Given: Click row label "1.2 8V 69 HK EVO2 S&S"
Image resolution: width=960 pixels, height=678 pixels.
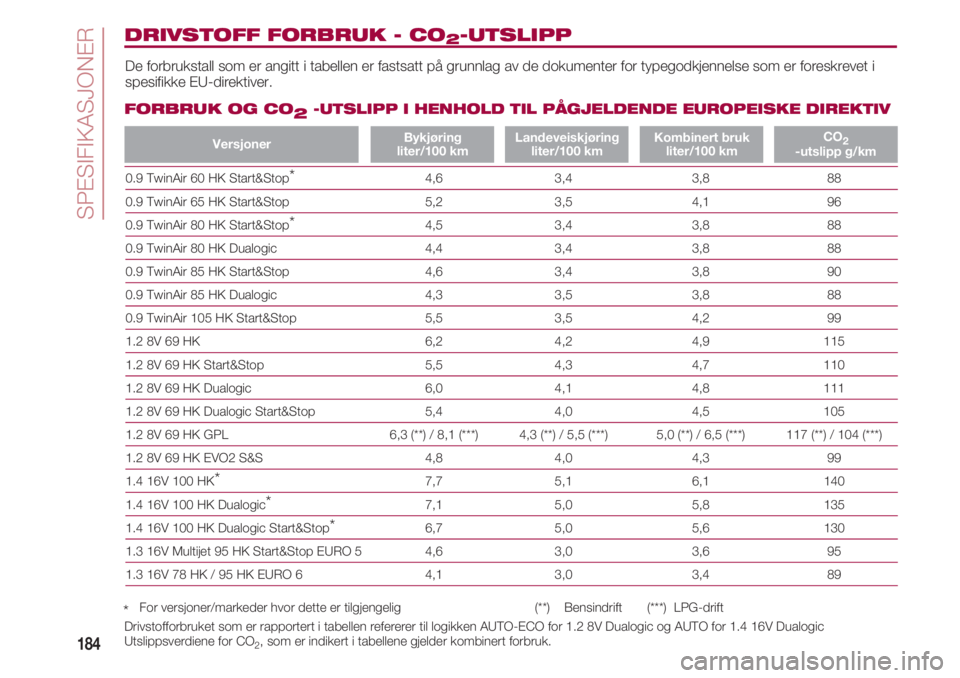Looking at the screenshot, I should 194,458.
